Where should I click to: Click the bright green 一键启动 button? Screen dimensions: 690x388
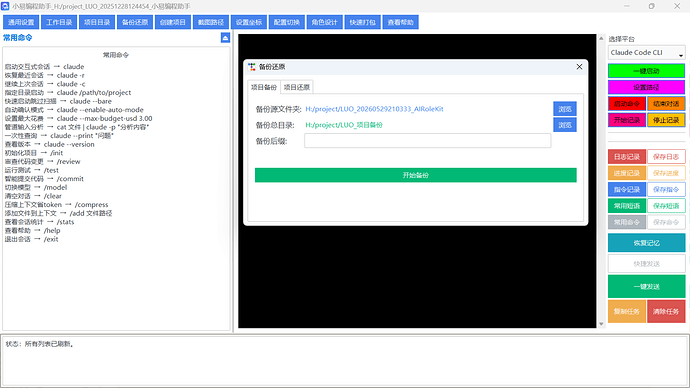[646, 71]
